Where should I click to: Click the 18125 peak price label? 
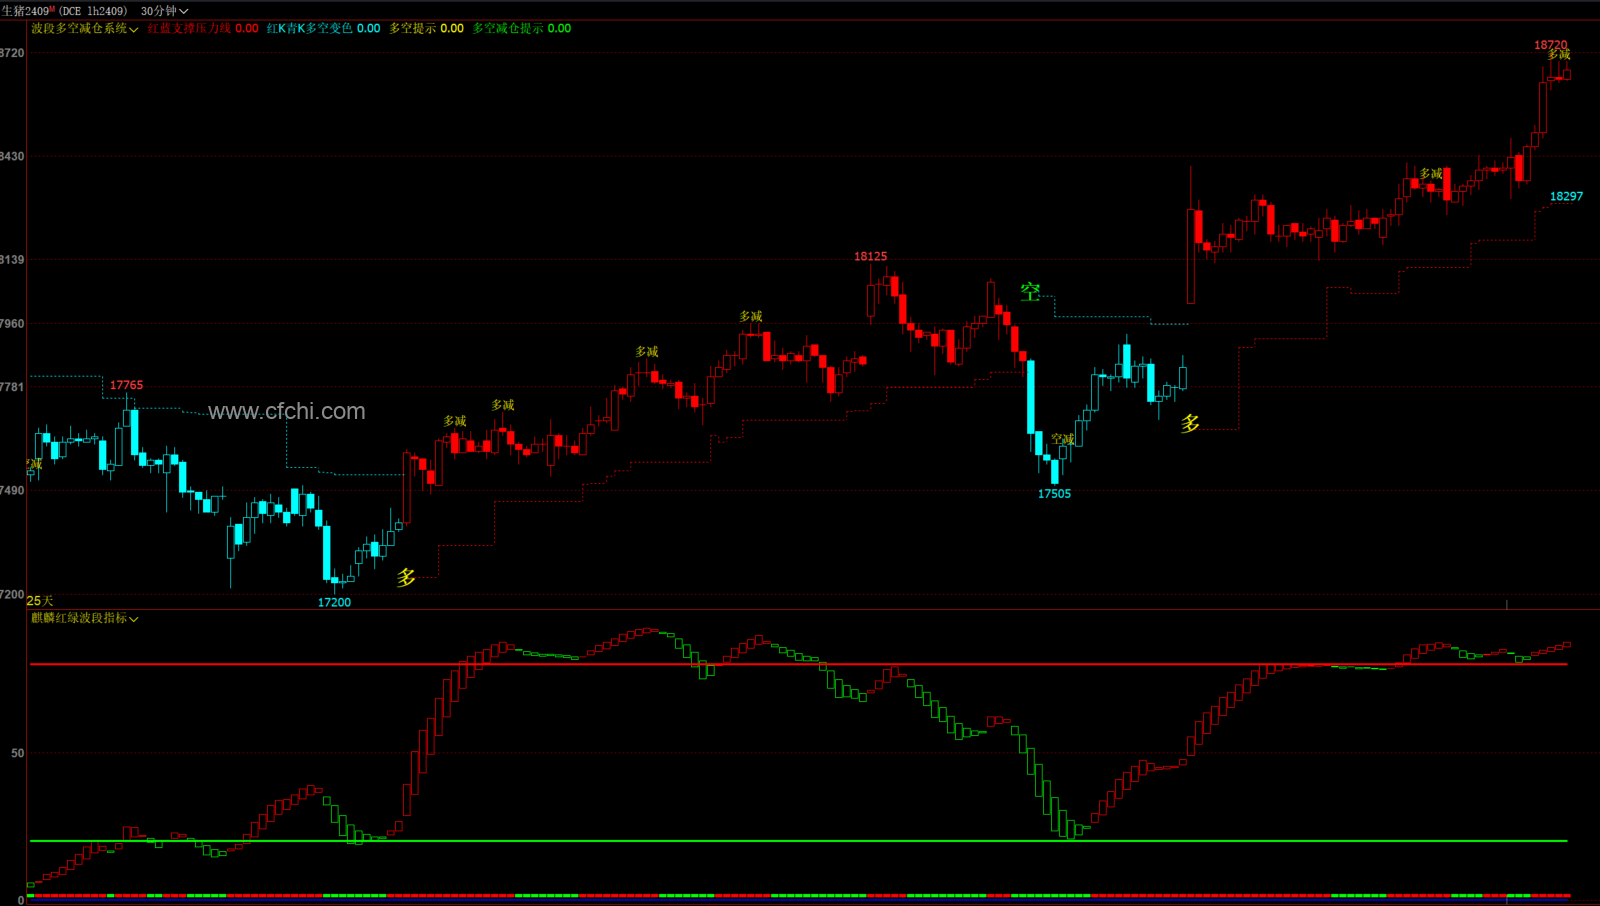870,256
